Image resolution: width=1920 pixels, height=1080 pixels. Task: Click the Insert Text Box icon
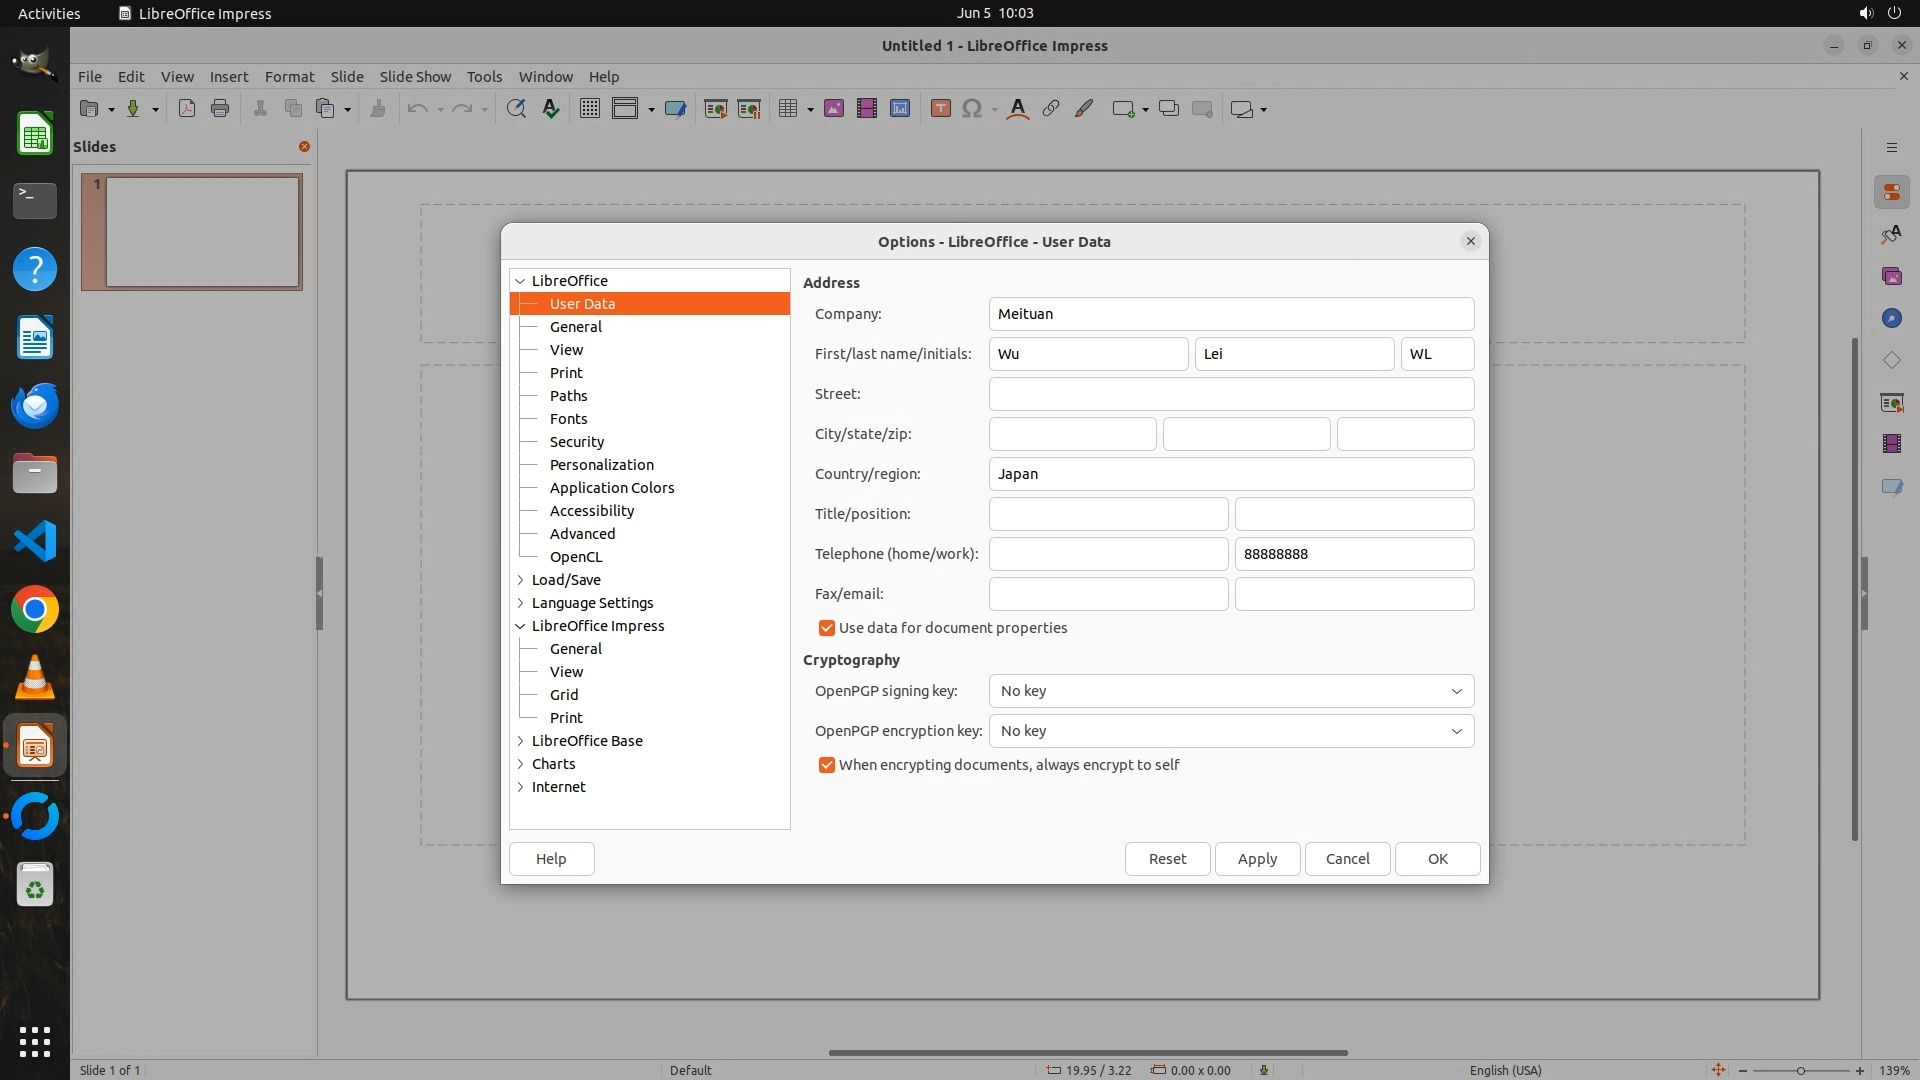(940, 109)
